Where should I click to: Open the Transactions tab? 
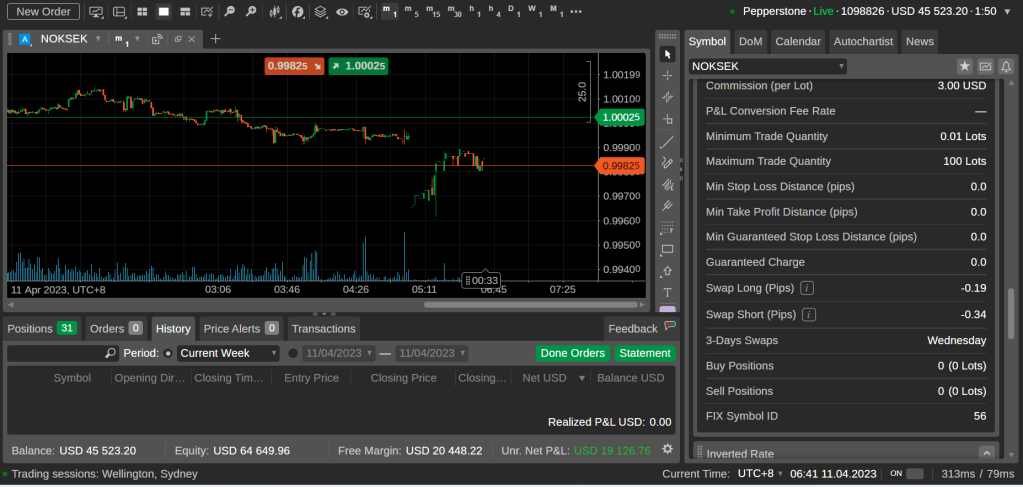[324, 328]
